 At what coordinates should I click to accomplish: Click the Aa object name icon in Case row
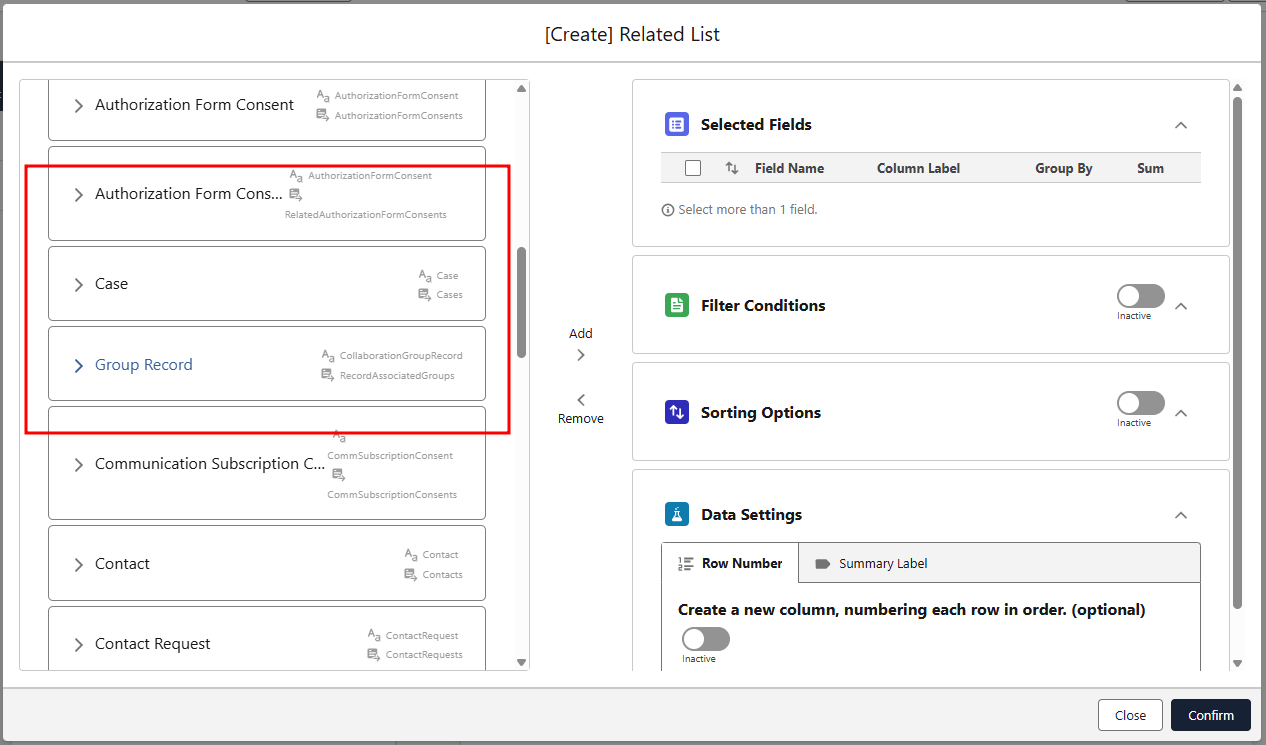click(x=425, y=276)
